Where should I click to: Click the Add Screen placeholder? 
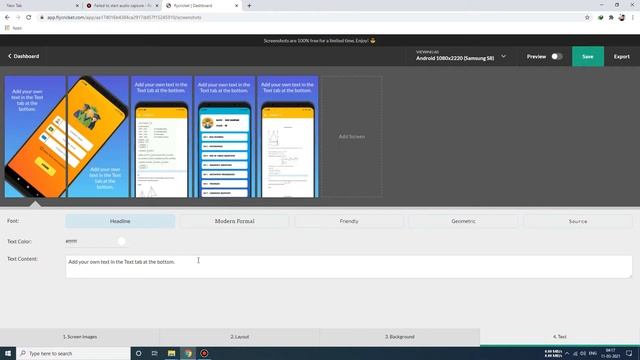pyautogui.click(x=352, y=136)
